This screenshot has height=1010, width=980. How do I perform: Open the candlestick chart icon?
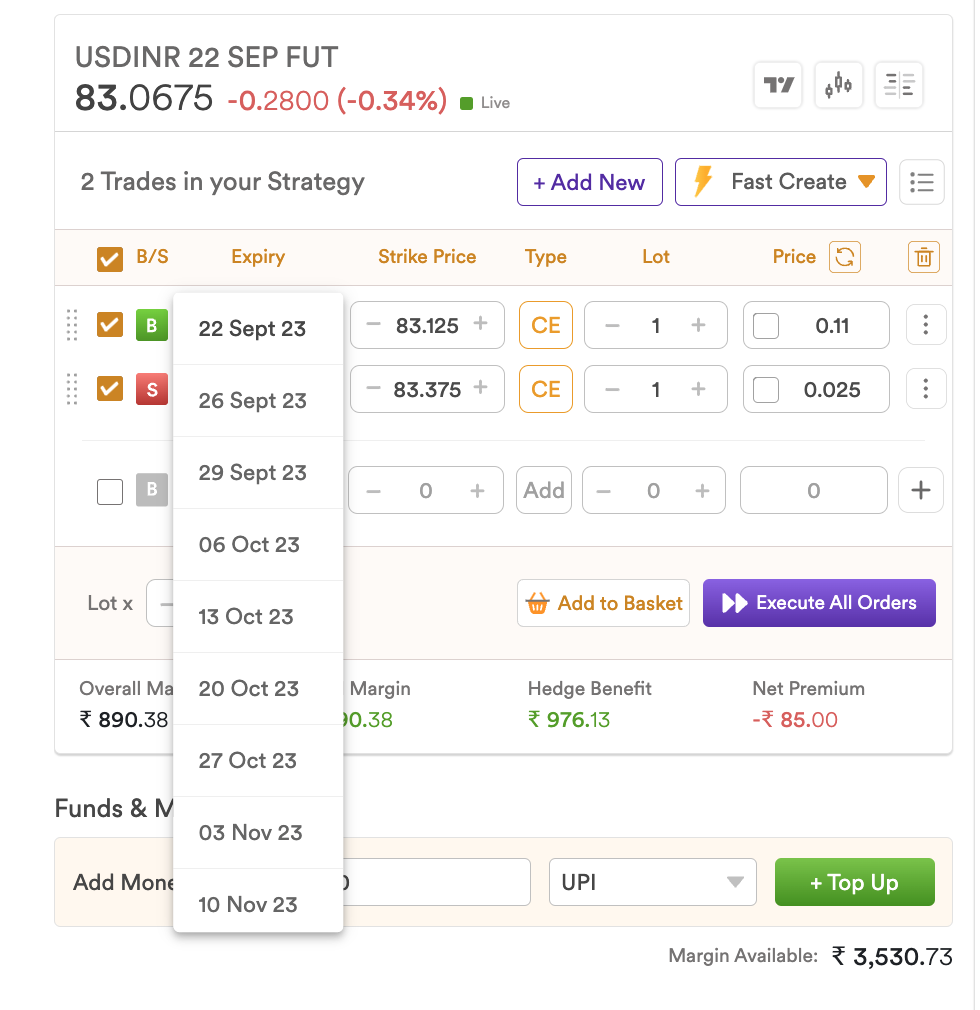(838, 84)
